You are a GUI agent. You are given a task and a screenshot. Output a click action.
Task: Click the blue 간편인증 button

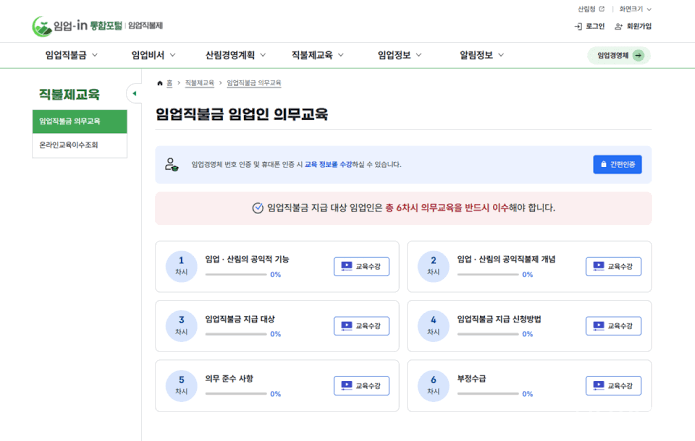click(x=617, y=164)
